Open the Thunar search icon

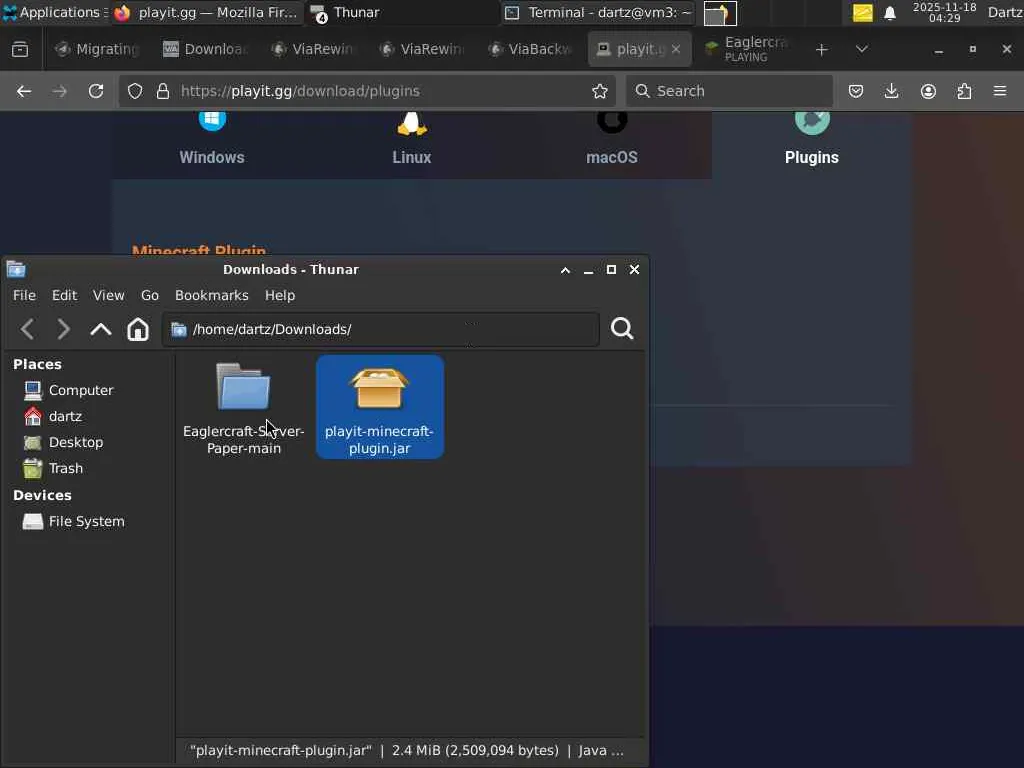click(x=622, y=328)
